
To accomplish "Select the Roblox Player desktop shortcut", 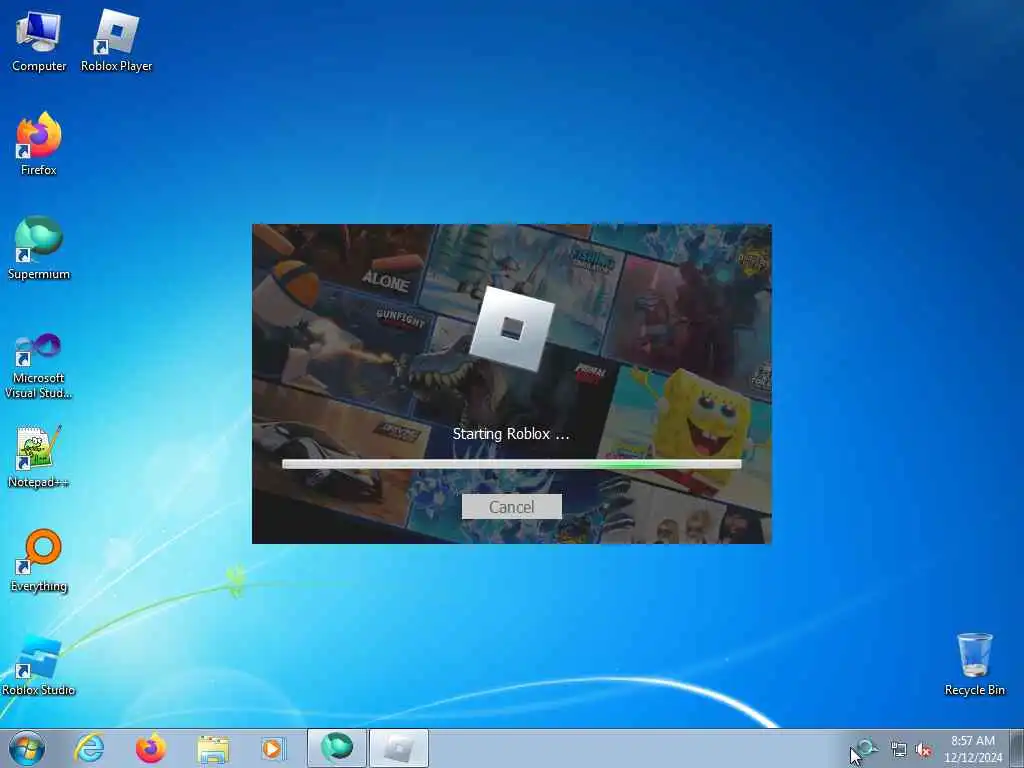I will (x=116, y=41).
